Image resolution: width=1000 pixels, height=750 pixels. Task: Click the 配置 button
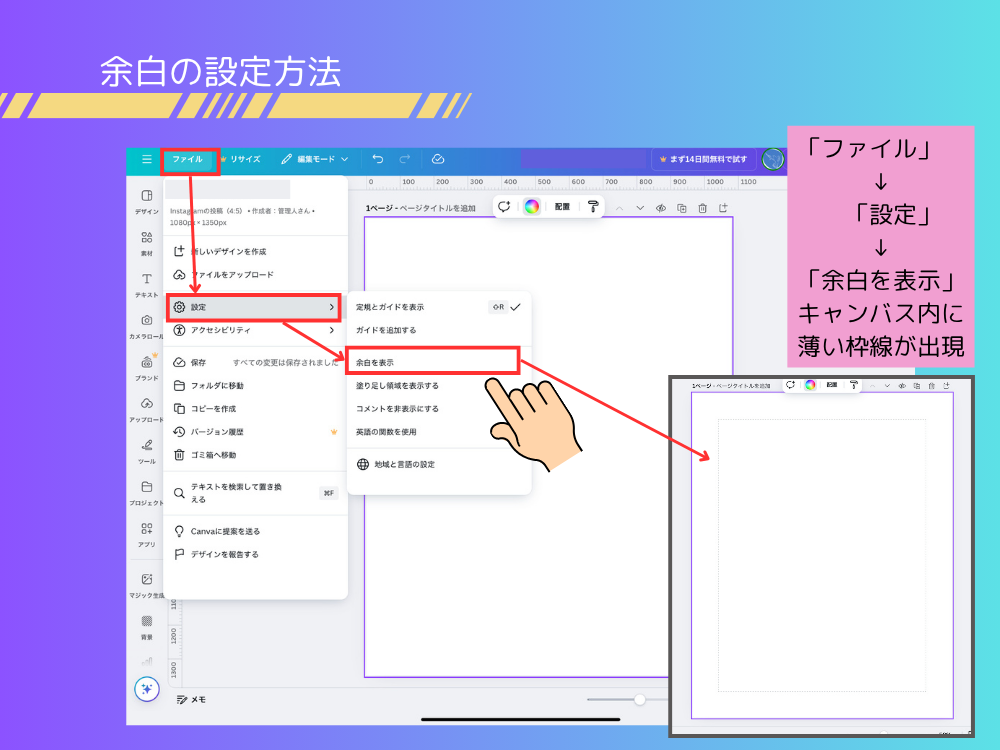pyautogui.click(x=562, y=206)
